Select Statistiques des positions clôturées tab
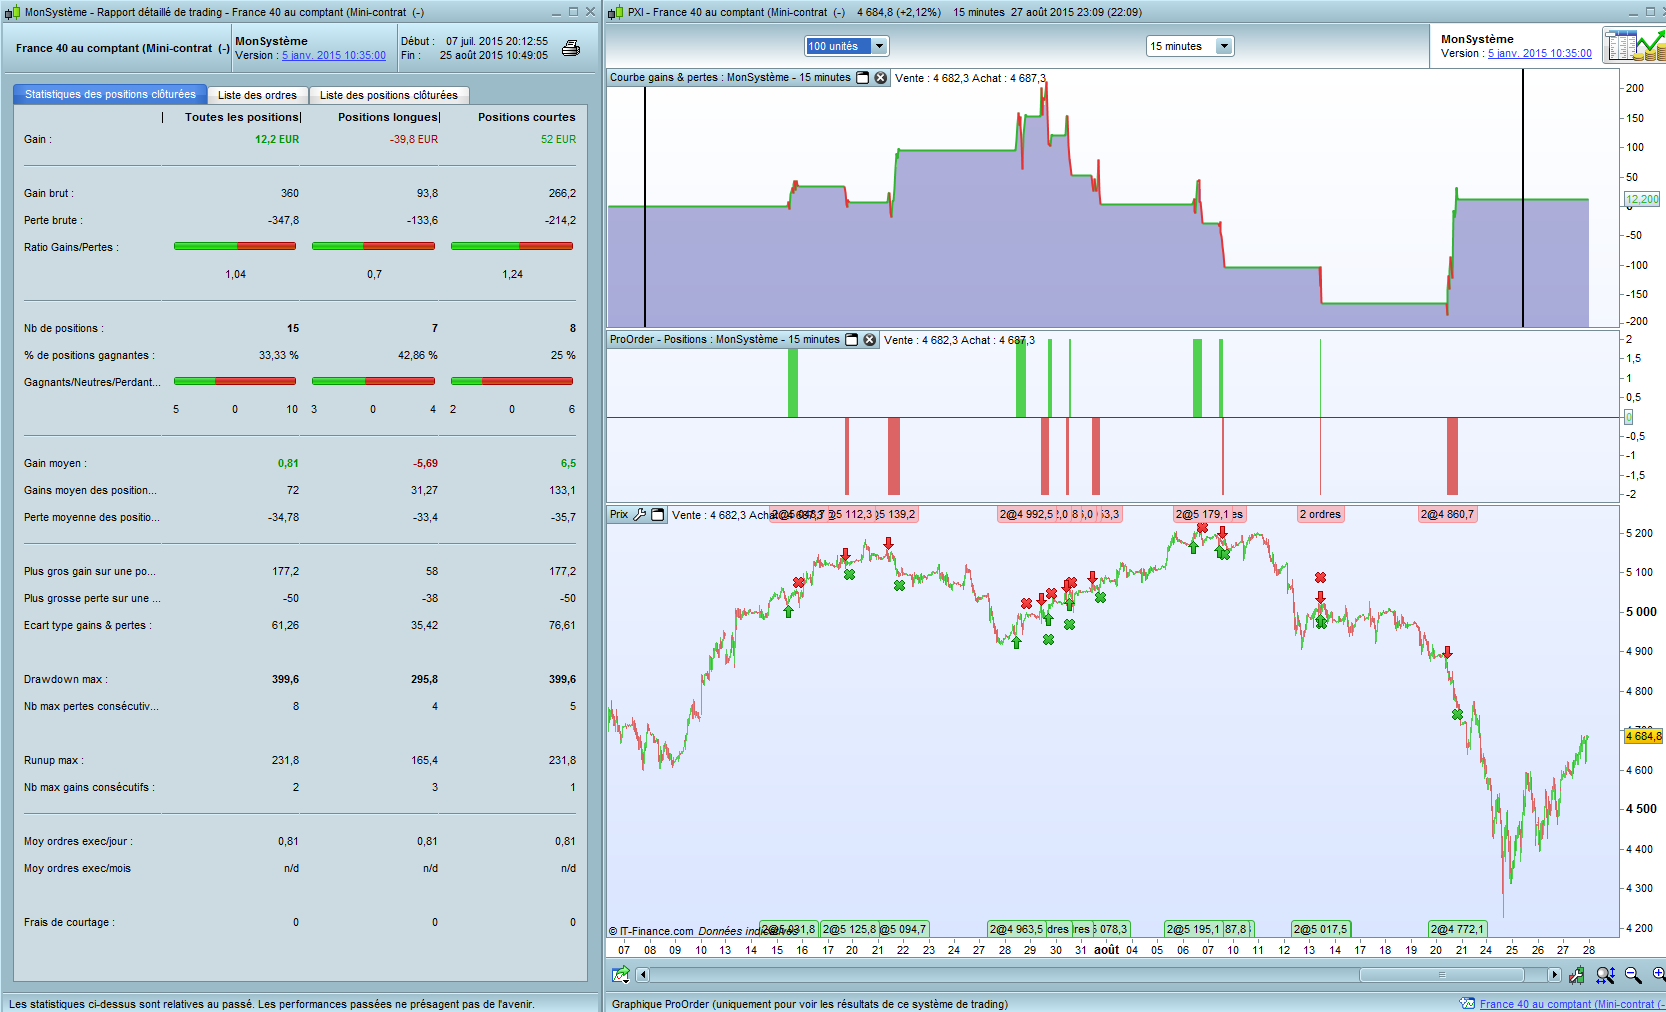1666x1012 pixels. coord(110,94)
